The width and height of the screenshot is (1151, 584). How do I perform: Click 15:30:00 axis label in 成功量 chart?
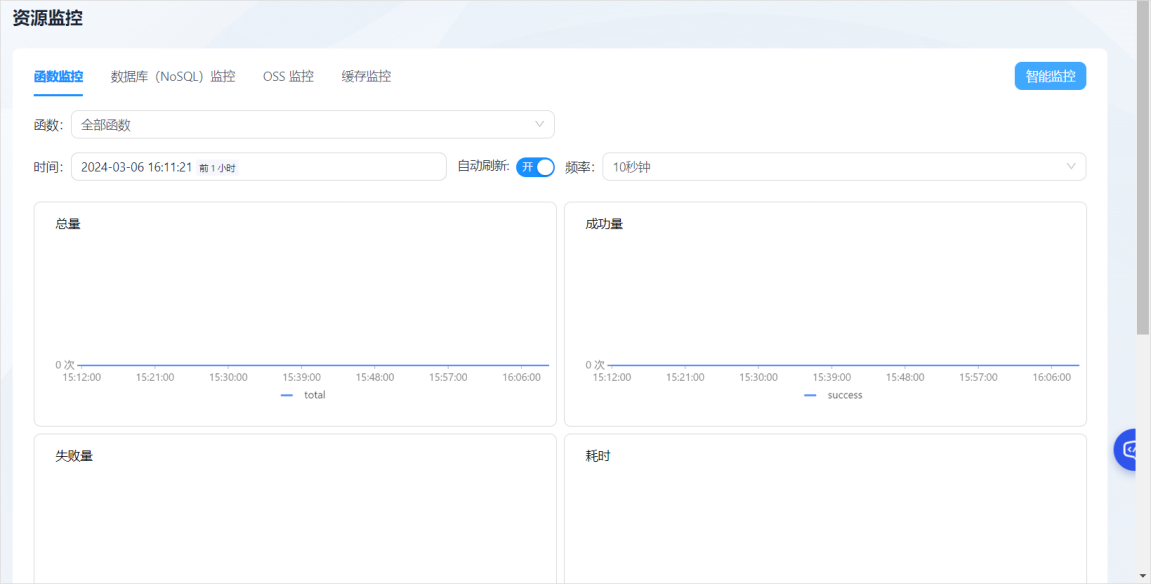(x=758, y=377)
